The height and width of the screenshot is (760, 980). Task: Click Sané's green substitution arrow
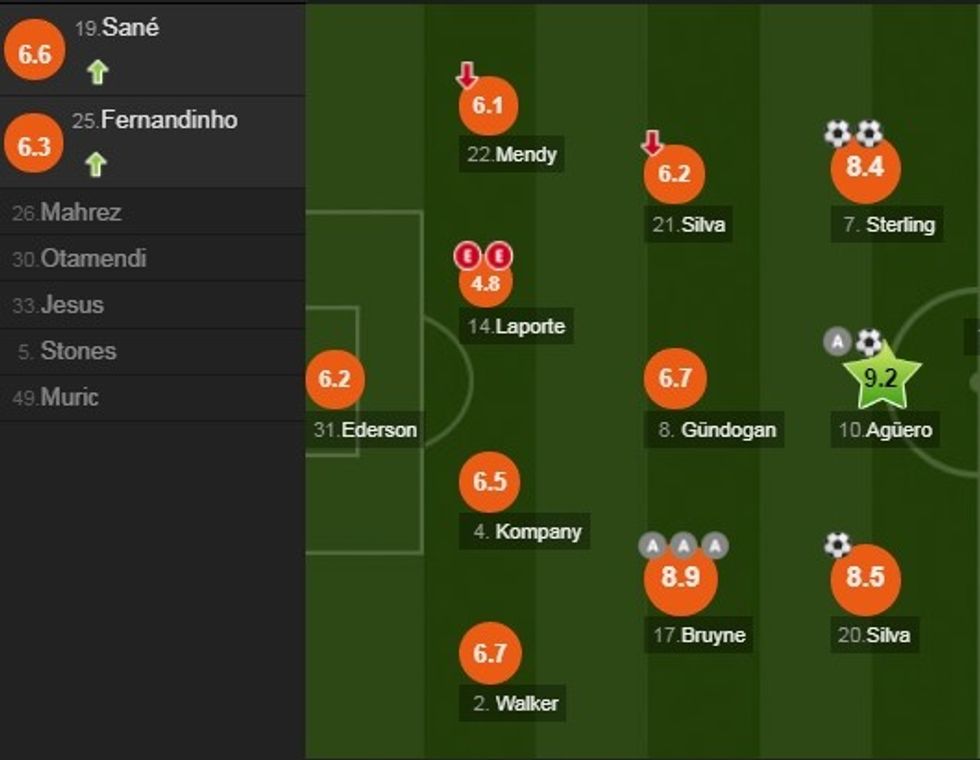pos(97,72)
